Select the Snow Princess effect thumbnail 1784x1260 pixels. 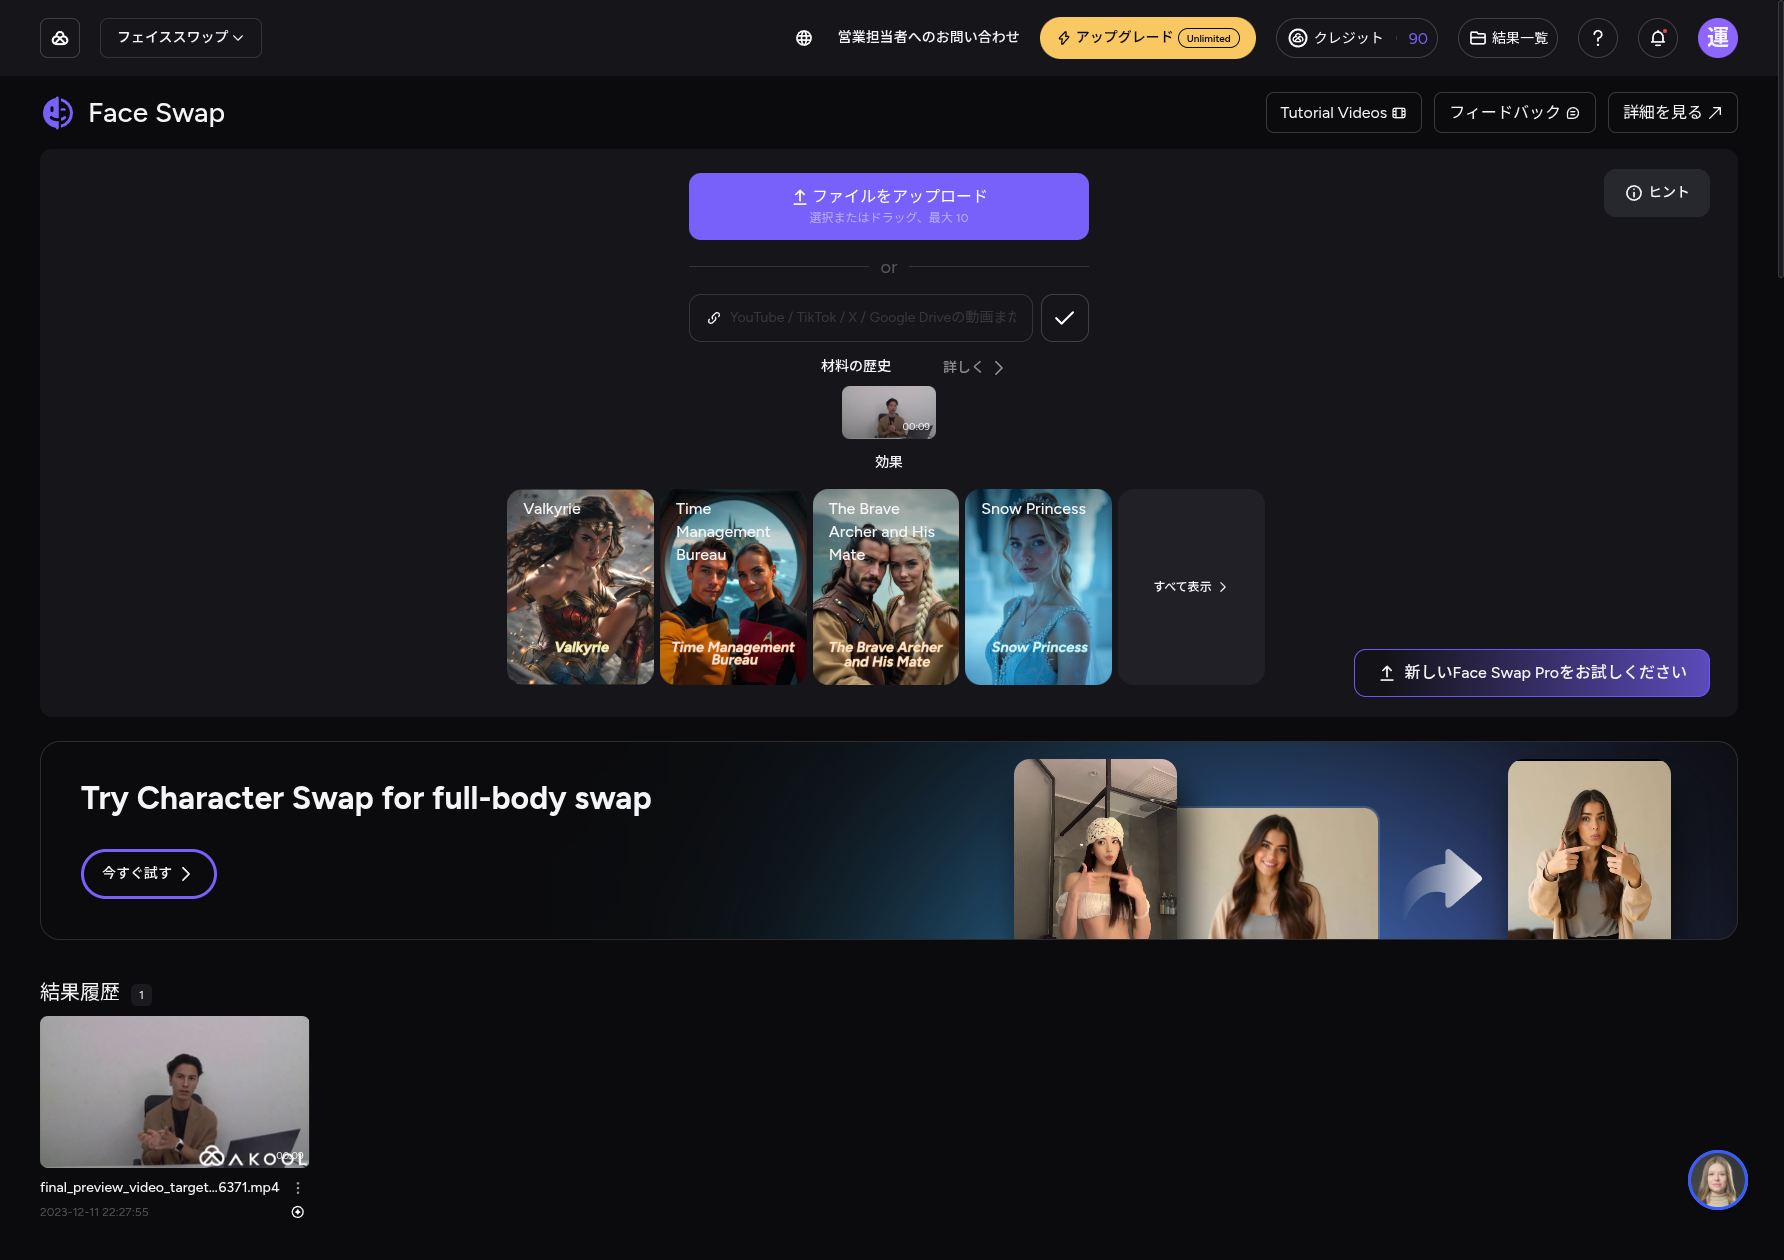coord(1038,587)
